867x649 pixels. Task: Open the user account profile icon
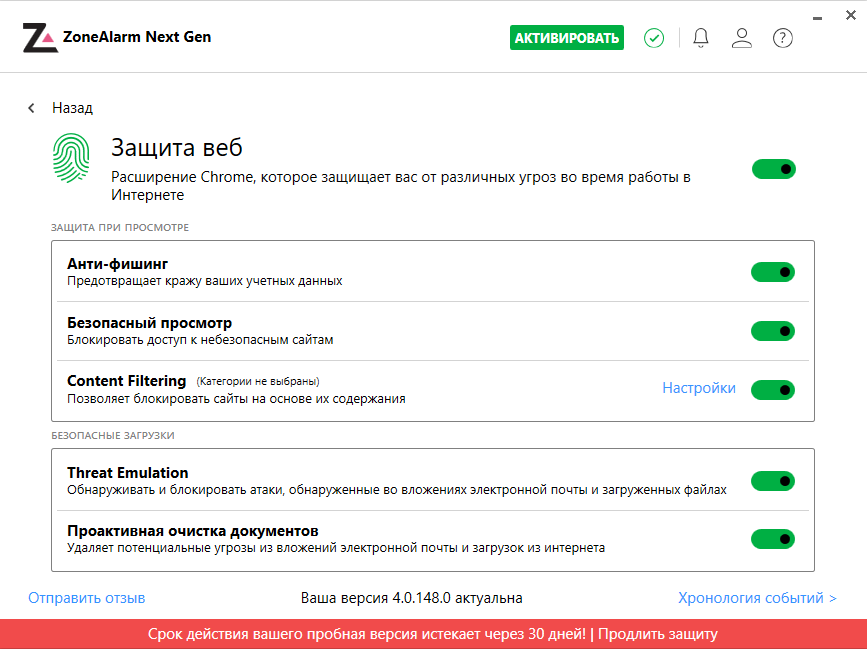[741, 38]
